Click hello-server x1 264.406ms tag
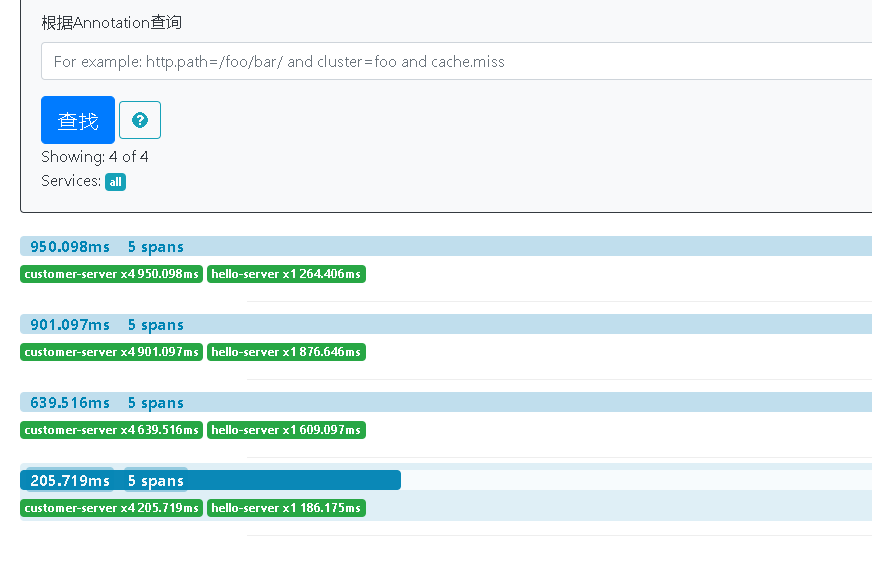The image size is (872, 588). tap(286, 274)
